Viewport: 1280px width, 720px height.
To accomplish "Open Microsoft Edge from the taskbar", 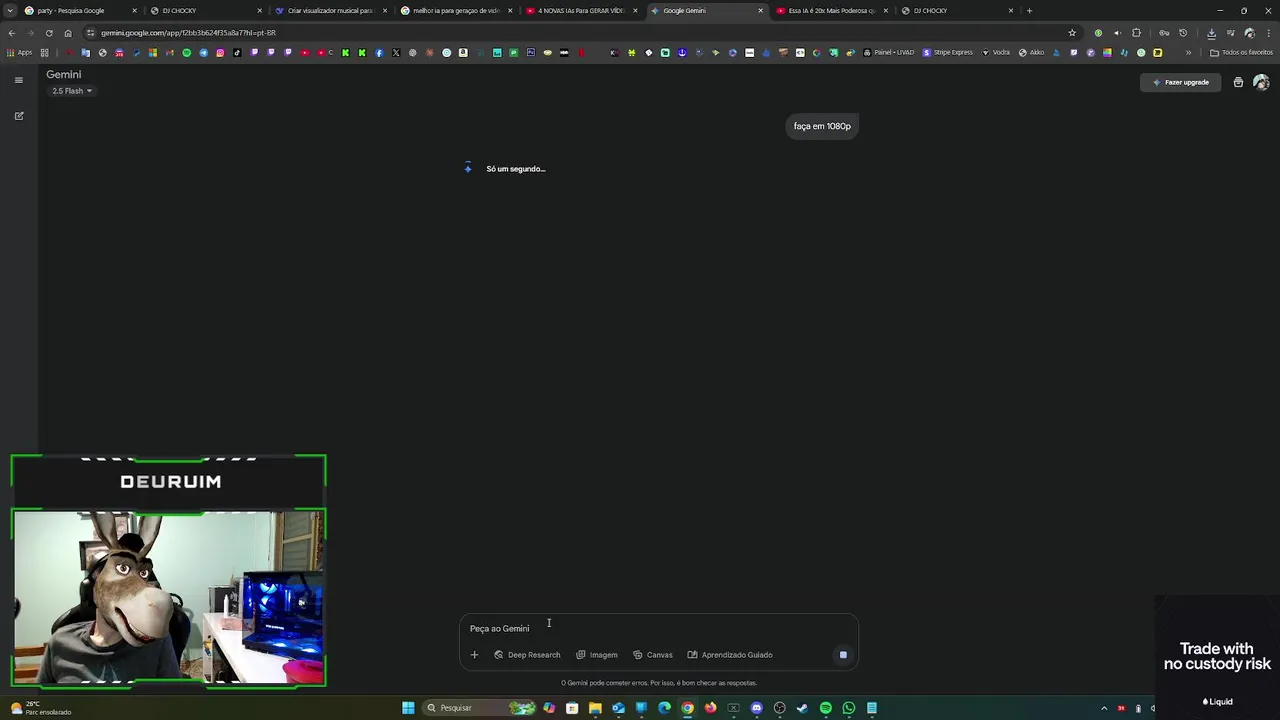I will [664, 708].
